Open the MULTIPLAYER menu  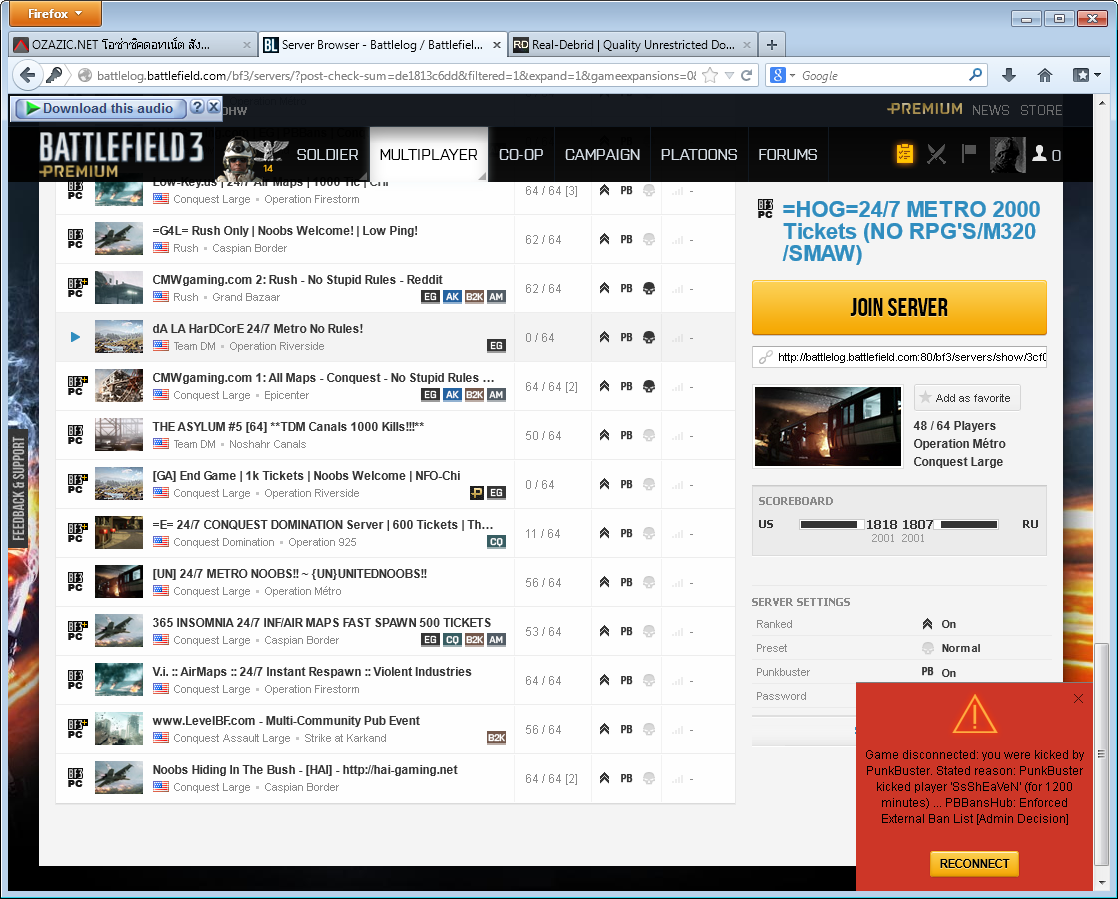tap(429, 155)
